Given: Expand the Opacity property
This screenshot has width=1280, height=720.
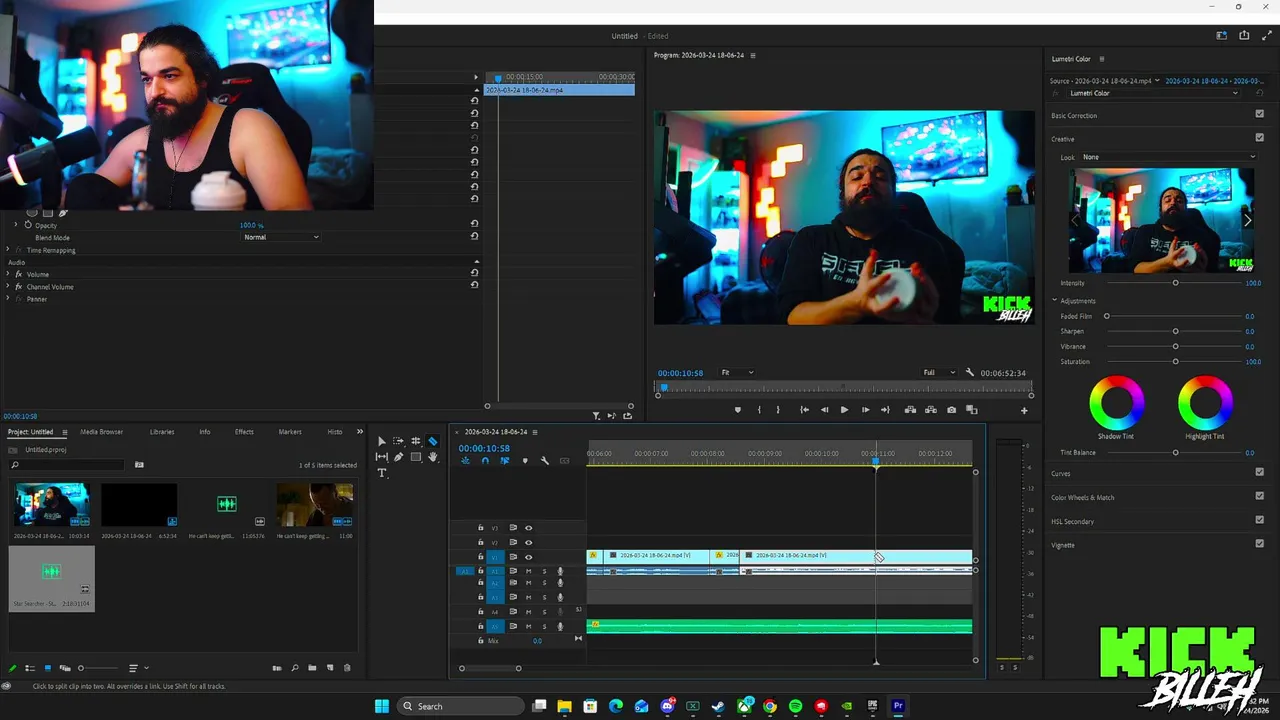Looking at the screenshot, I should (x=16, y=225).
